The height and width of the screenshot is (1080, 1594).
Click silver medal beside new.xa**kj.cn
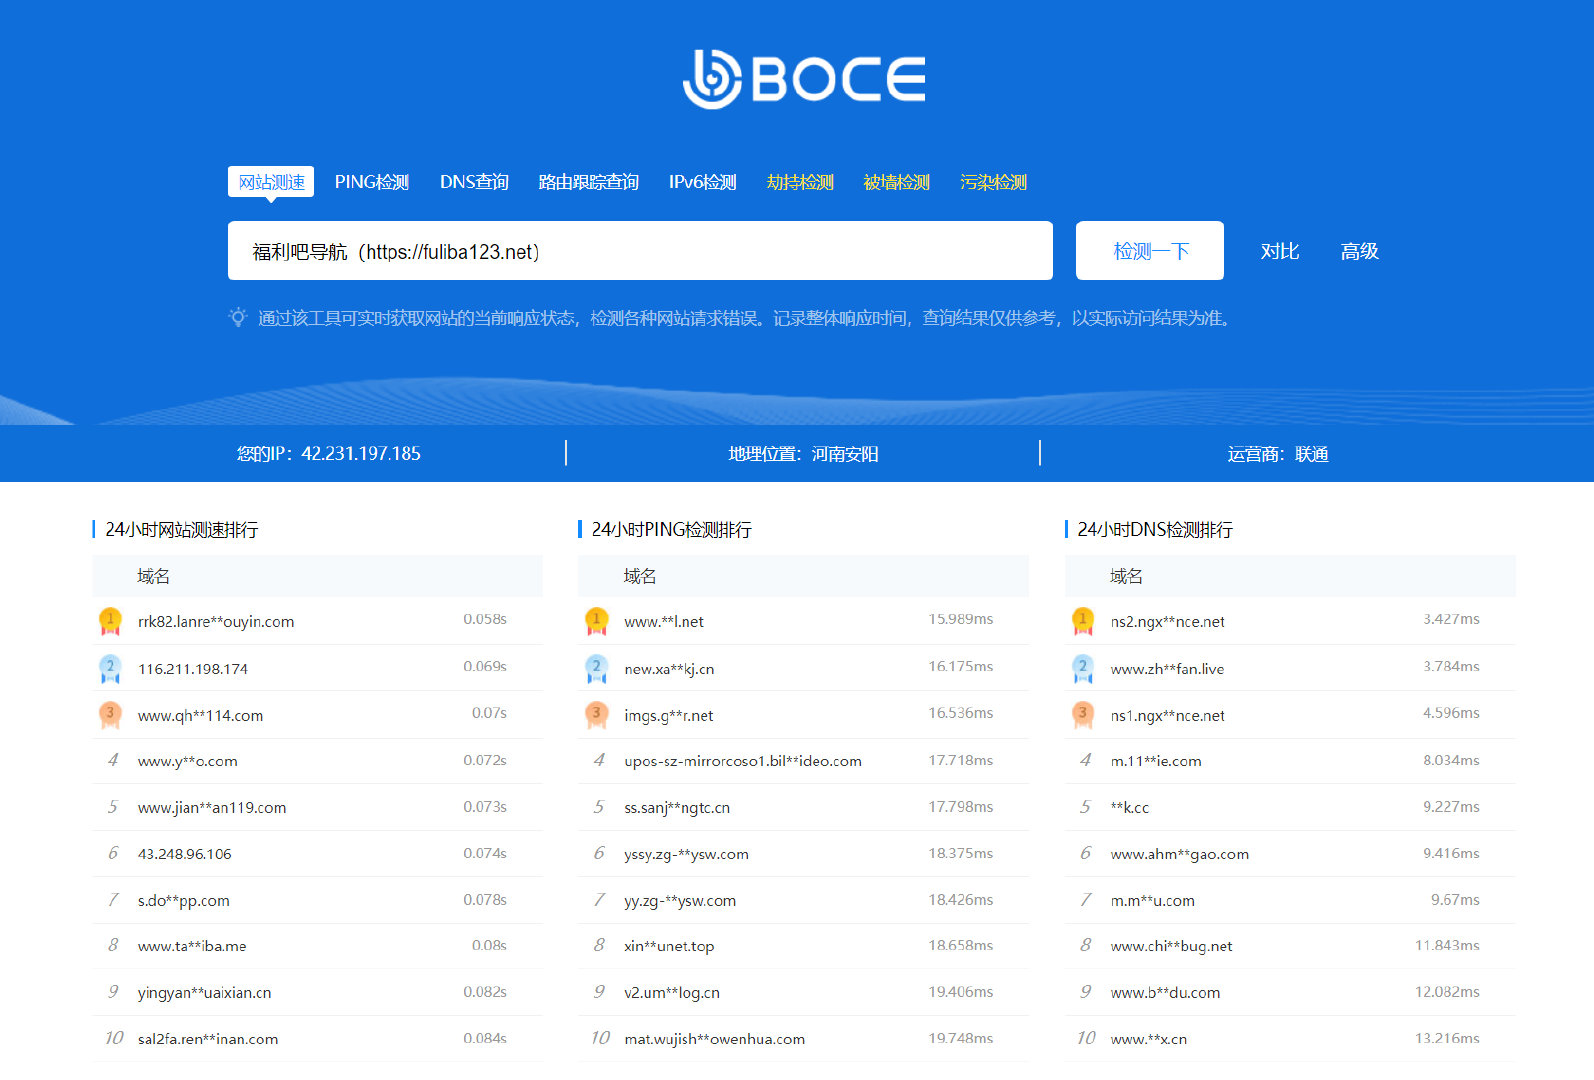tap(597, 668)
